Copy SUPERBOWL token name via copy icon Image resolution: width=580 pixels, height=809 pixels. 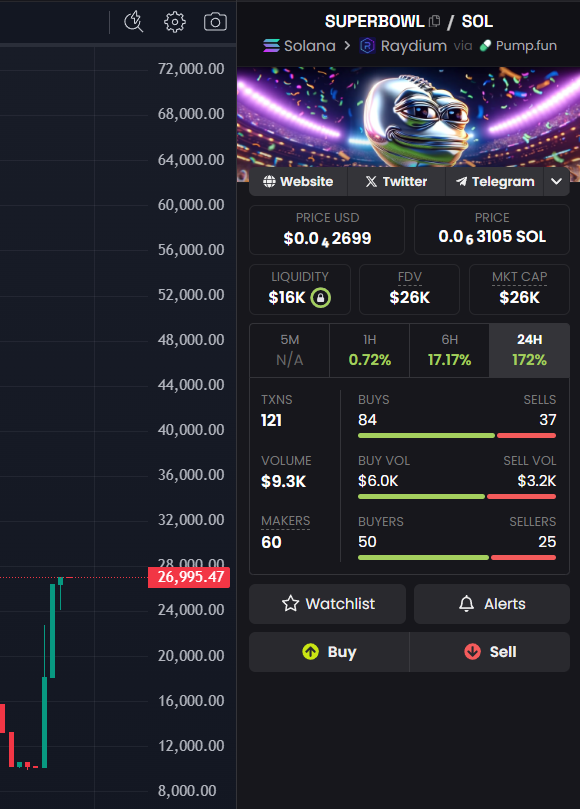434,21
